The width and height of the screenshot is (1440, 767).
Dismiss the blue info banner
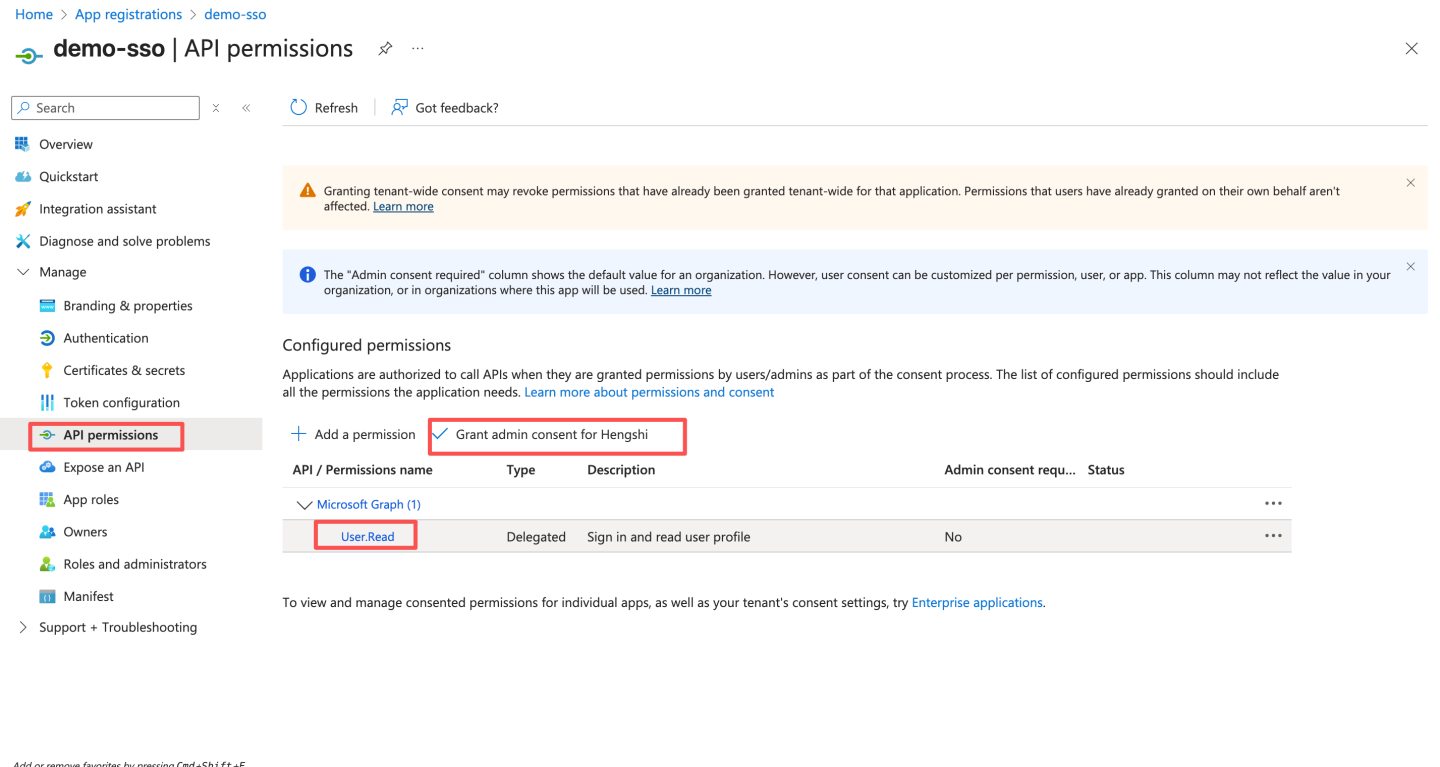1410,267
